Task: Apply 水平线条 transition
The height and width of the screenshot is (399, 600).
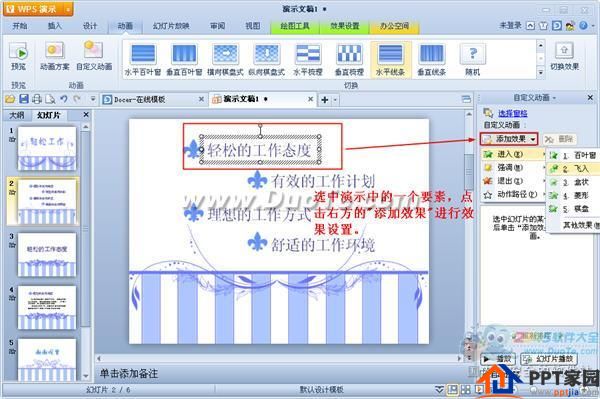Action: (x=390, y=59)
